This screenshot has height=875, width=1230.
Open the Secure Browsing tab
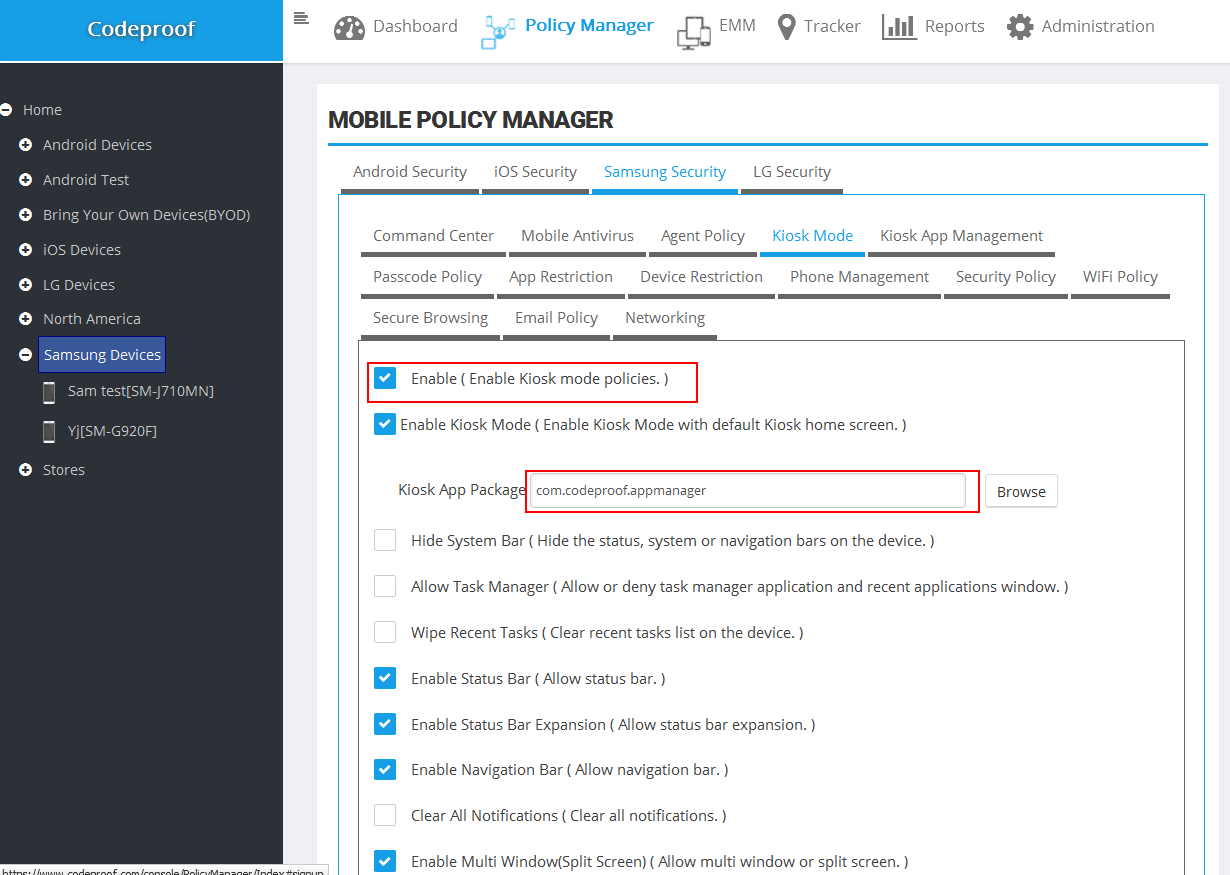(430, 318)
